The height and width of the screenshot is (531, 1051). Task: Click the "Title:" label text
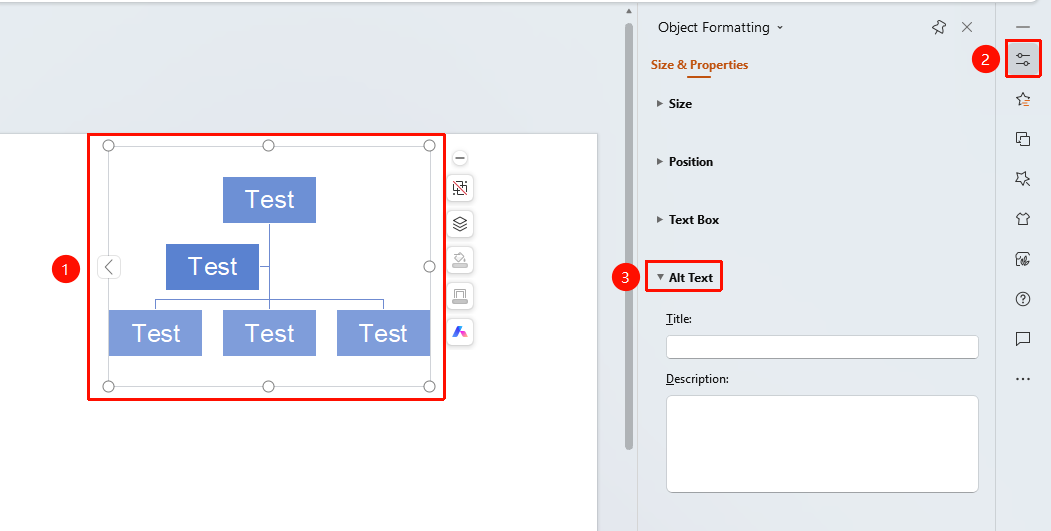679,319
